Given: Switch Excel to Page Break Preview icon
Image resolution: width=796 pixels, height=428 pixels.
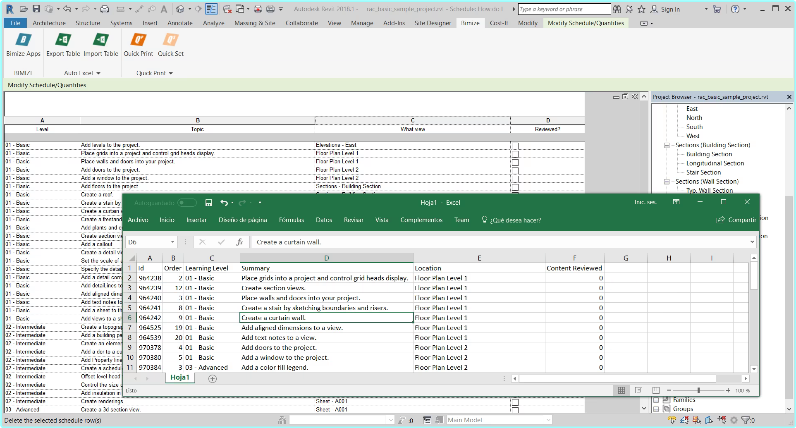Looking at the screenshot, I should click(655, 390).
